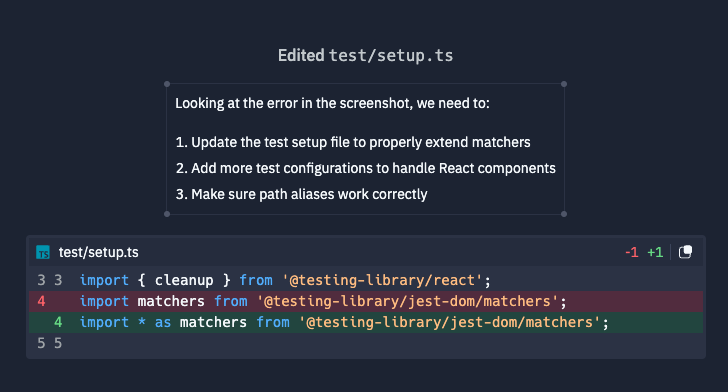This screenshot has width=728, height=392.
Task: Click the empty line 5 in the diff
Action: click(x=366, y=343)
